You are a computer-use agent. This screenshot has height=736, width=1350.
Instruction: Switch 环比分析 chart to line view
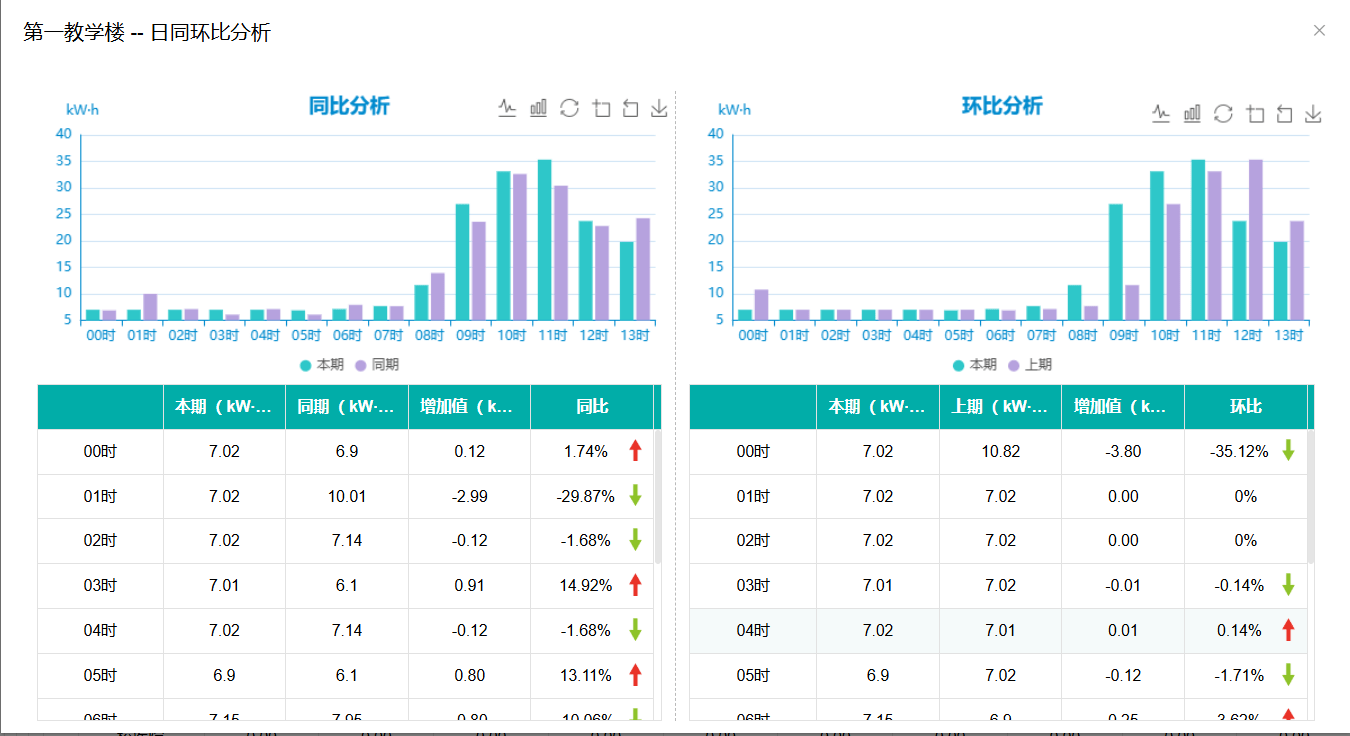tap(1161, 114)
